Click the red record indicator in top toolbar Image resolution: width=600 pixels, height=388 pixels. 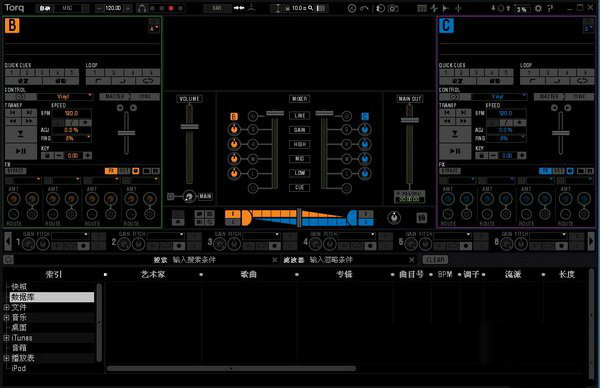point(171,8)
